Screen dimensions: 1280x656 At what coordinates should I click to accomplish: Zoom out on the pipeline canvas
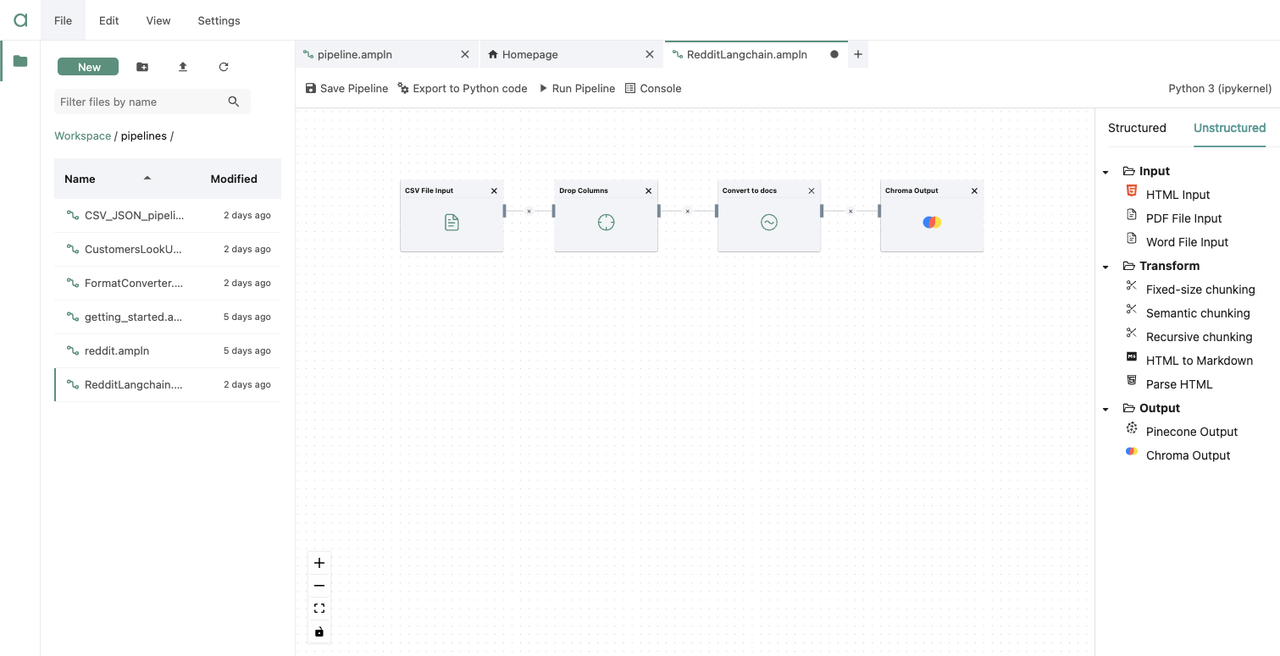coord(319,586)
